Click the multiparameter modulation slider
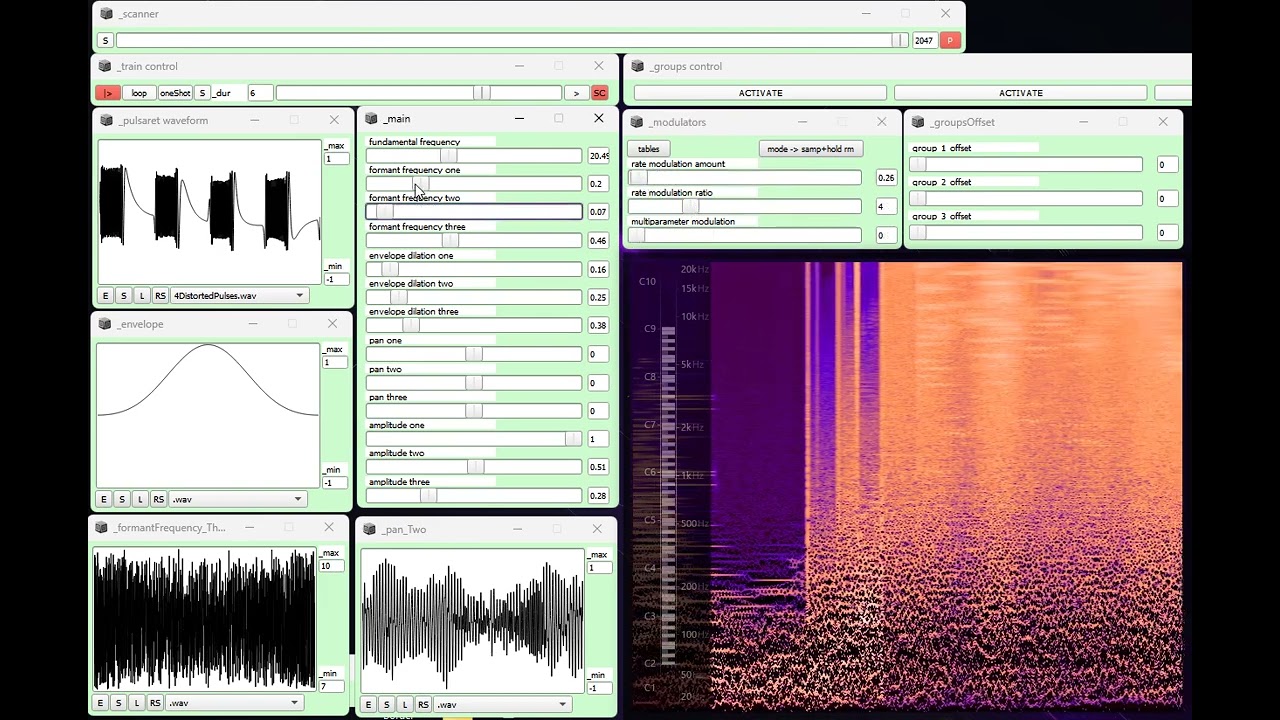 745,235
